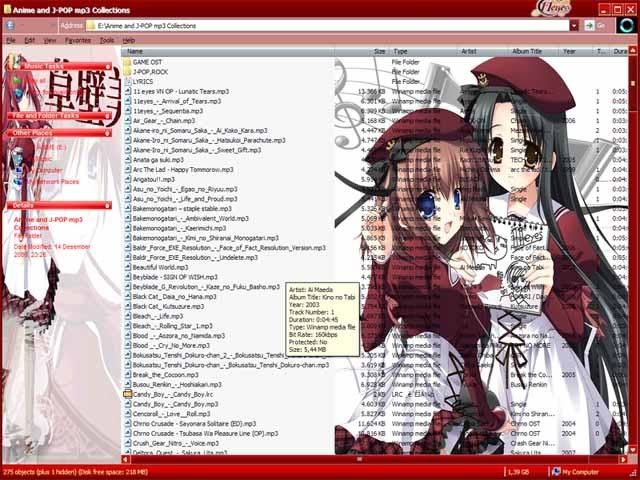This screenshot has width=640, height=480.
Task: Click the mp3 icon beside Beautiful World.mp3
Action: click(128, 267)
